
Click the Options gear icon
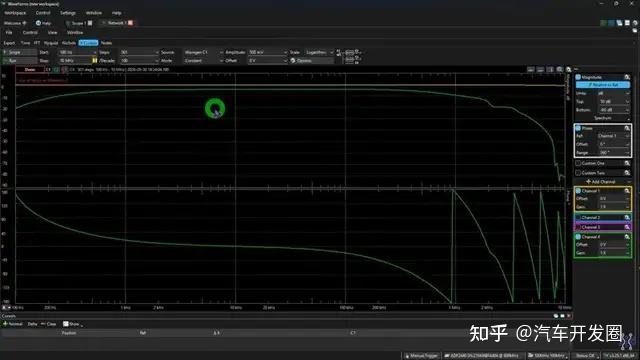coord(293,60)
